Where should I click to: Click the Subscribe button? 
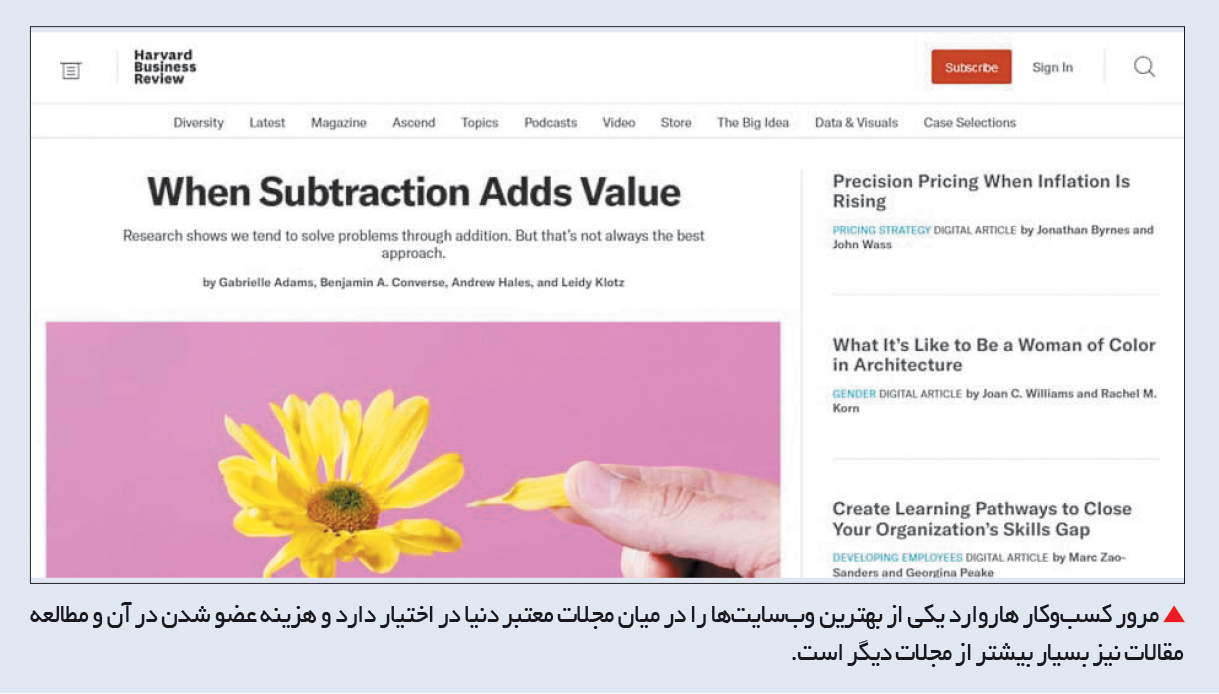(971, 67)
